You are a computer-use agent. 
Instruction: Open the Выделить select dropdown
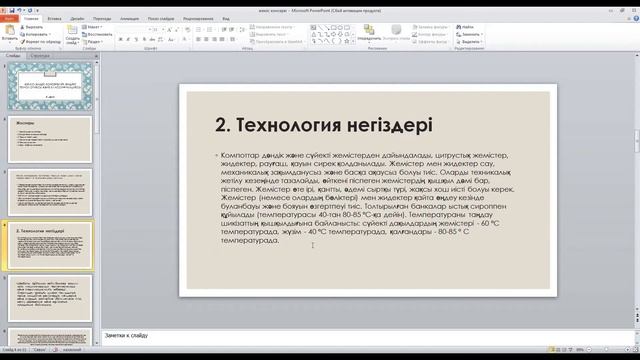pos(469,42)
